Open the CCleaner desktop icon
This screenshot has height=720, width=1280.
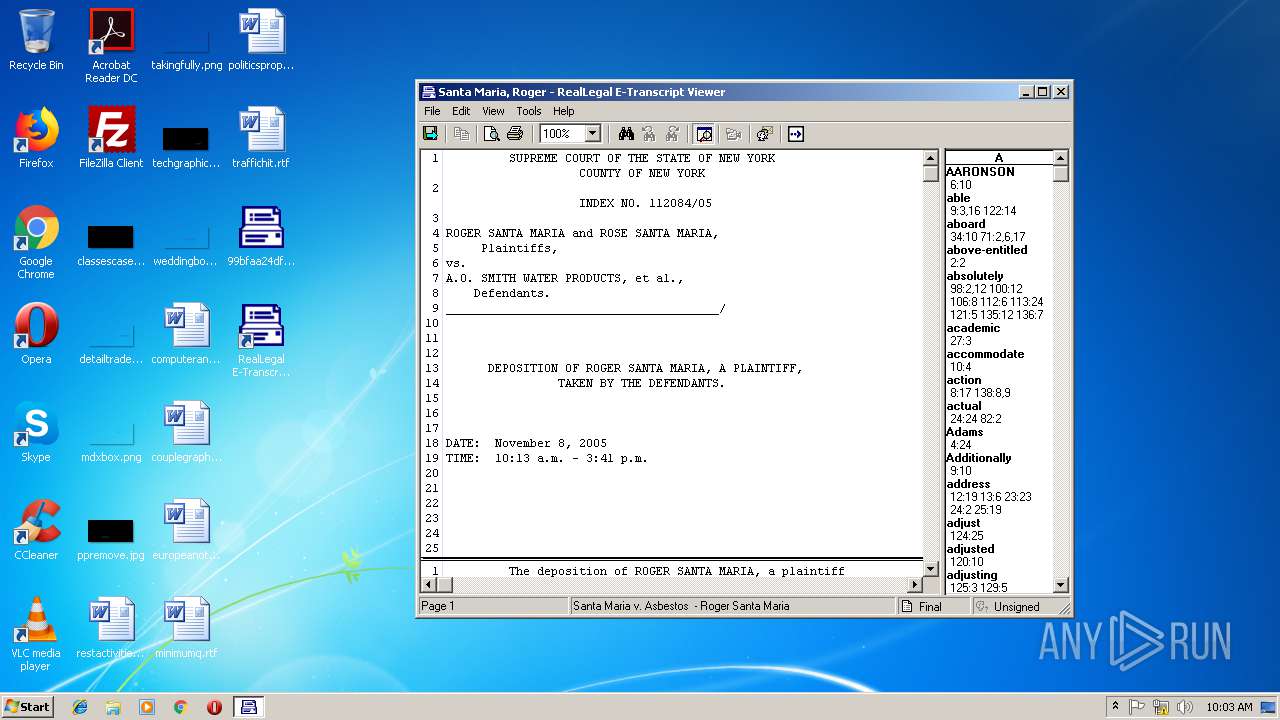(x=36, y=530)
